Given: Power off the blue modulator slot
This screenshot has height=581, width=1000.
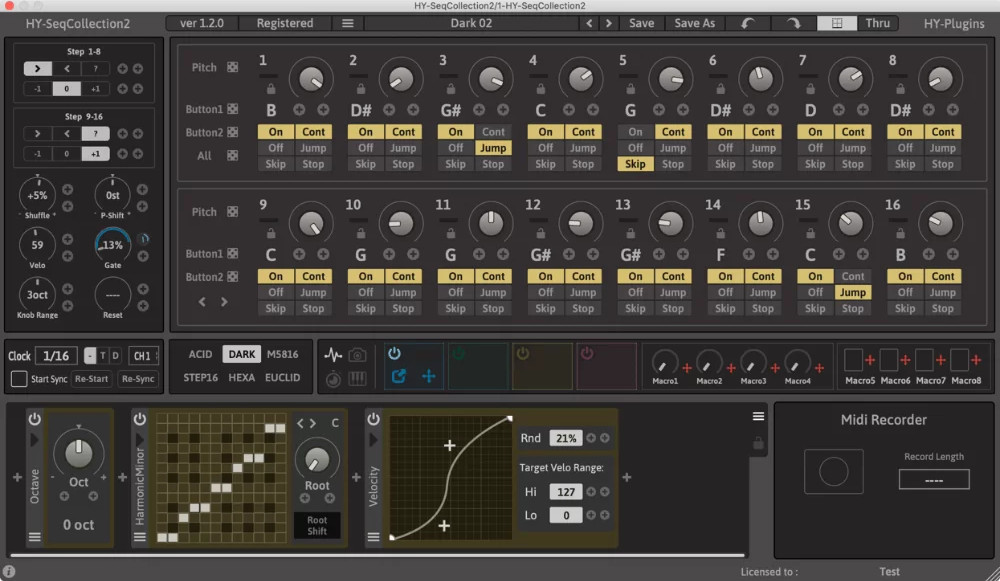Looking at the screenshot, I should [394, 354].
